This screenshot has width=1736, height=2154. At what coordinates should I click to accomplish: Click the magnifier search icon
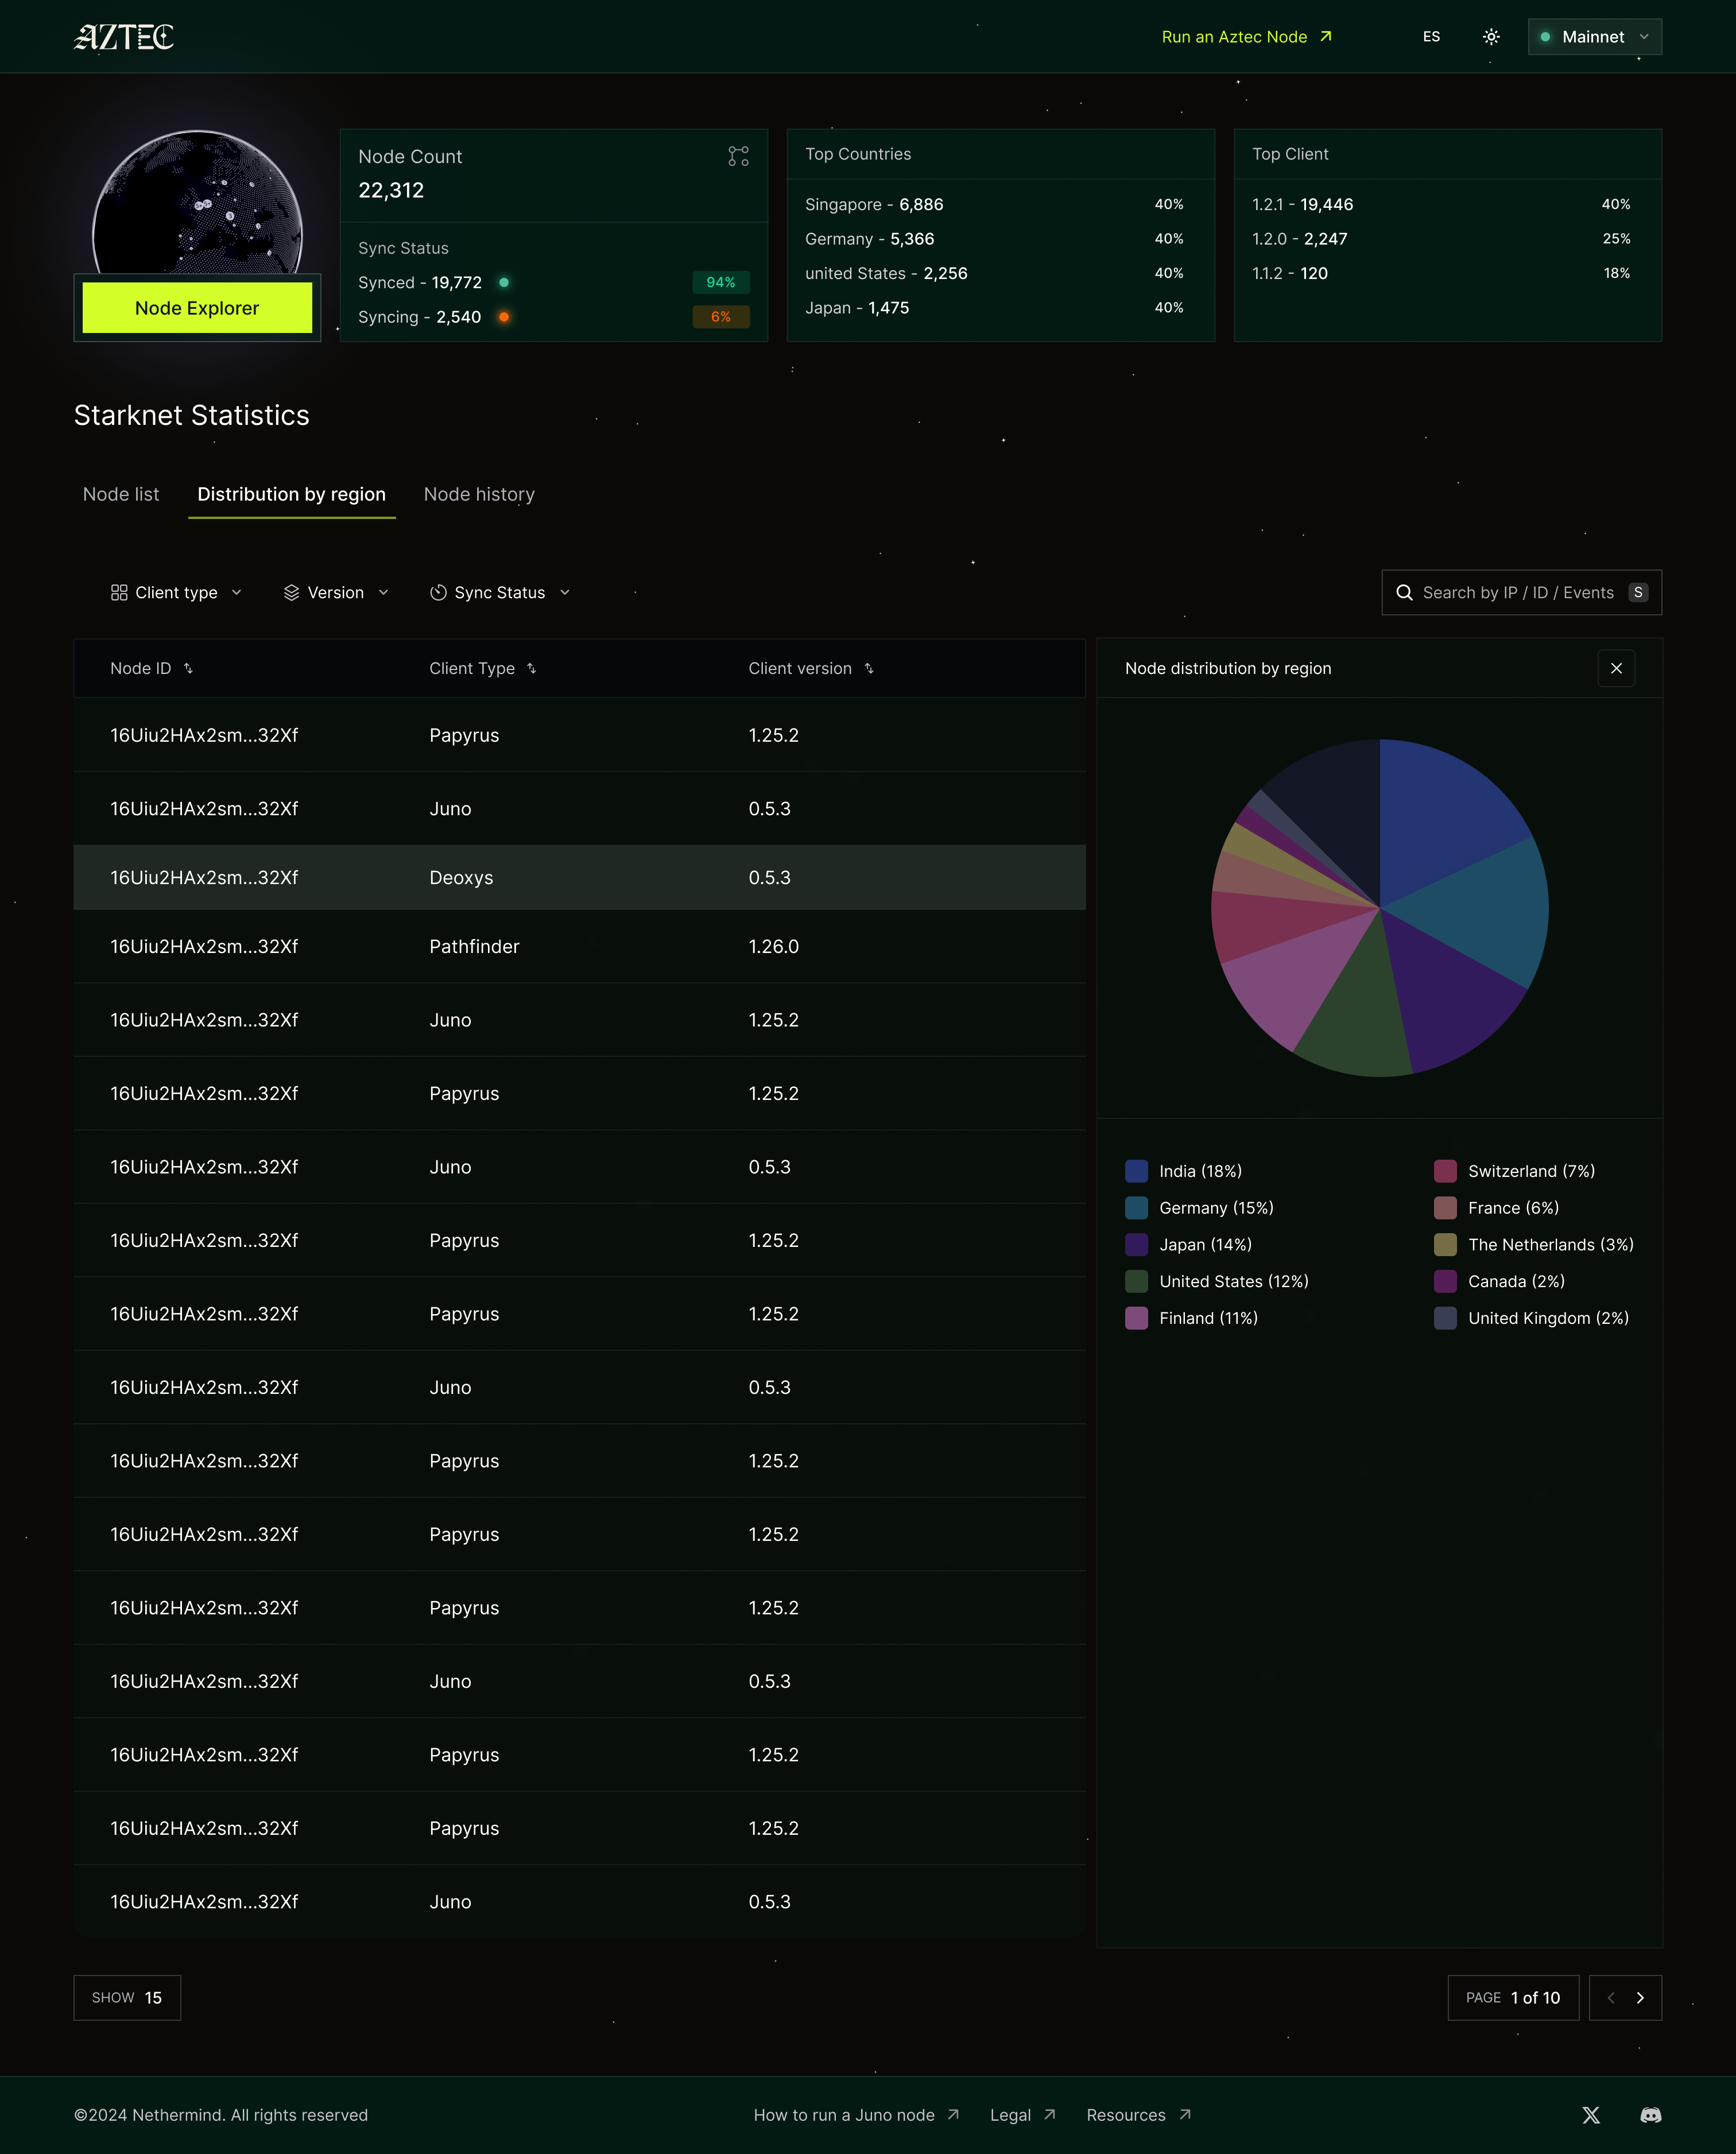[x=1404, y=593]
